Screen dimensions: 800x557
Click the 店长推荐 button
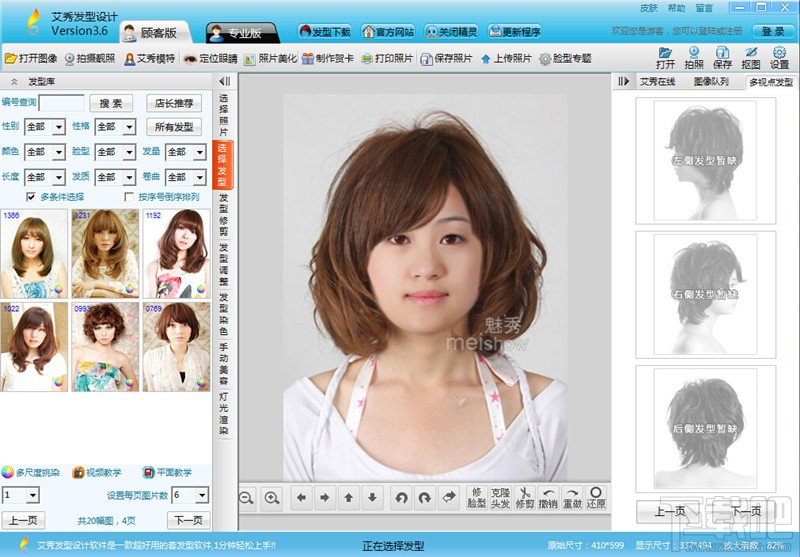coord(174,103)
